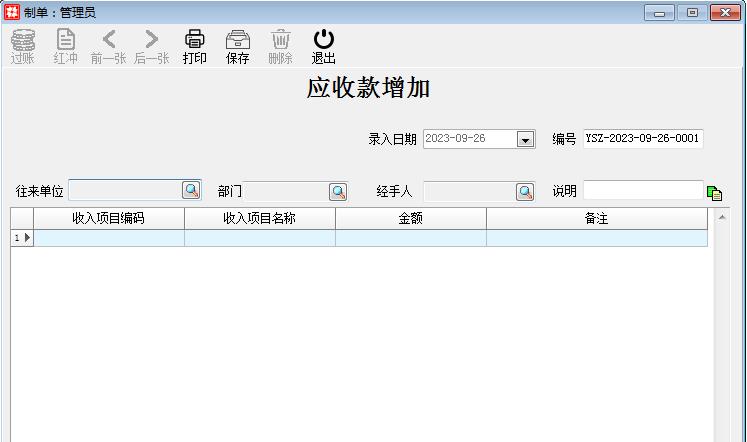
Task: Delete the record with 删除 trash icon
Action: pyautogui.click(x=281, y=46)
